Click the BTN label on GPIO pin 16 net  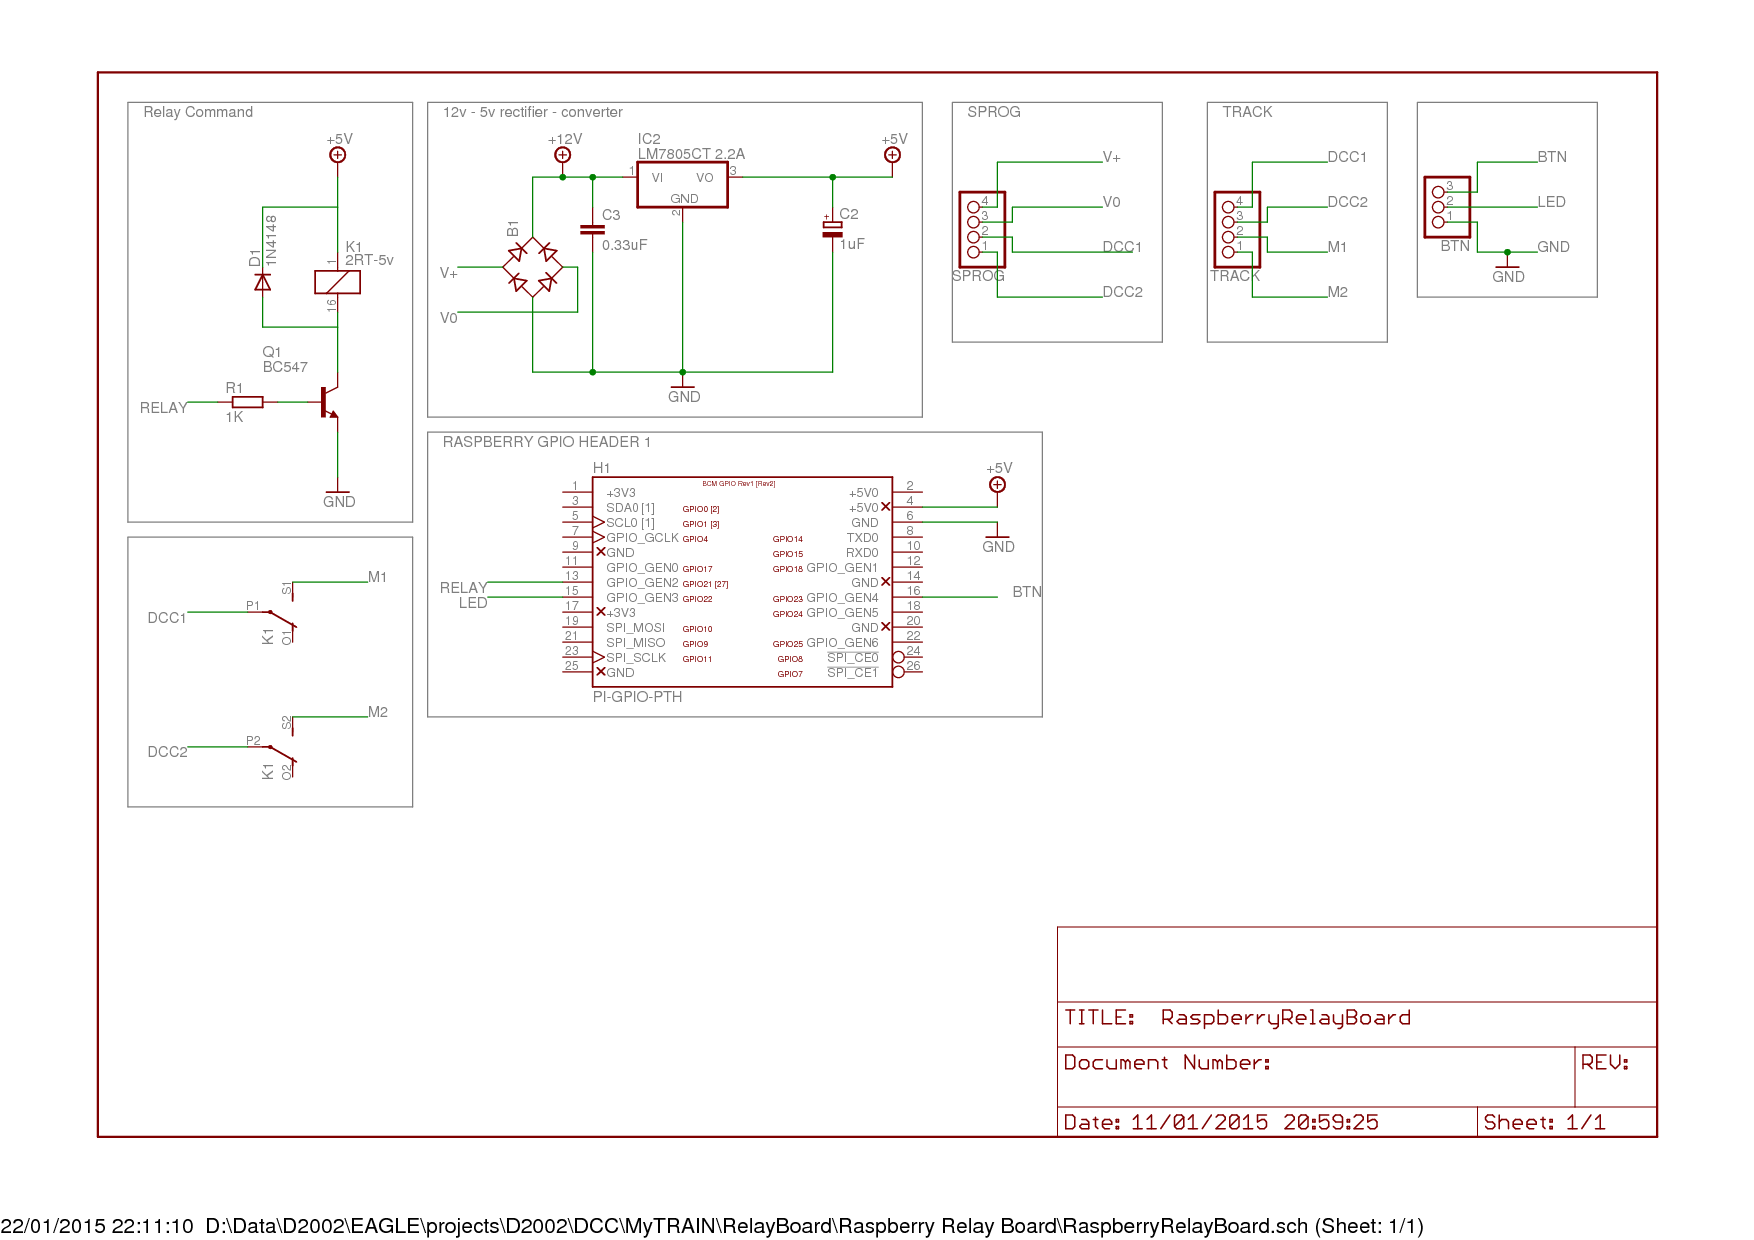[1027, 592]
